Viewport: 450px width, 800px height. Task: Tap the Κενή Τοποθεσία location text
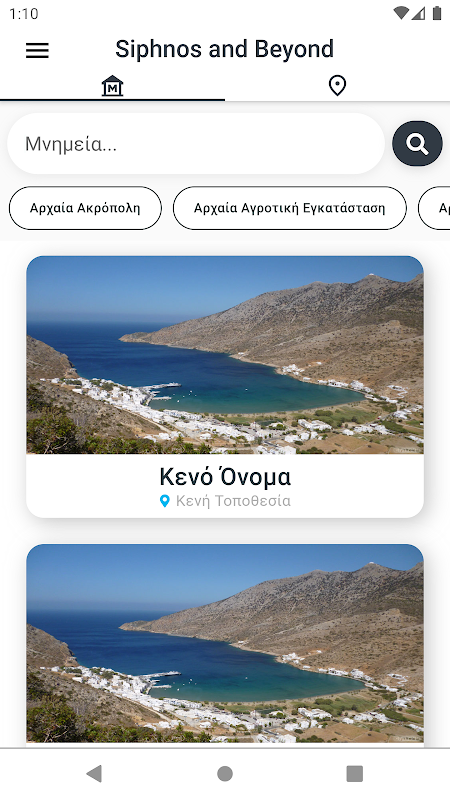[233, 501]
